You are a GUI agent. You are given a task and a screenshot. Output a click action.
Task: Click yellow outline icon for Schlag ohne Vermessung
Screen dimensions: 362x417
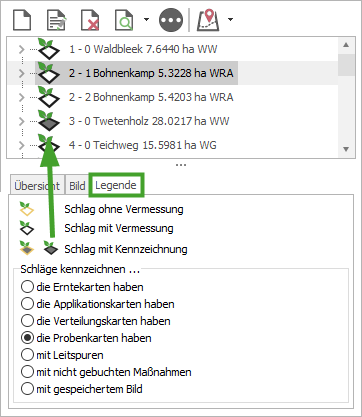pos(27,209)
